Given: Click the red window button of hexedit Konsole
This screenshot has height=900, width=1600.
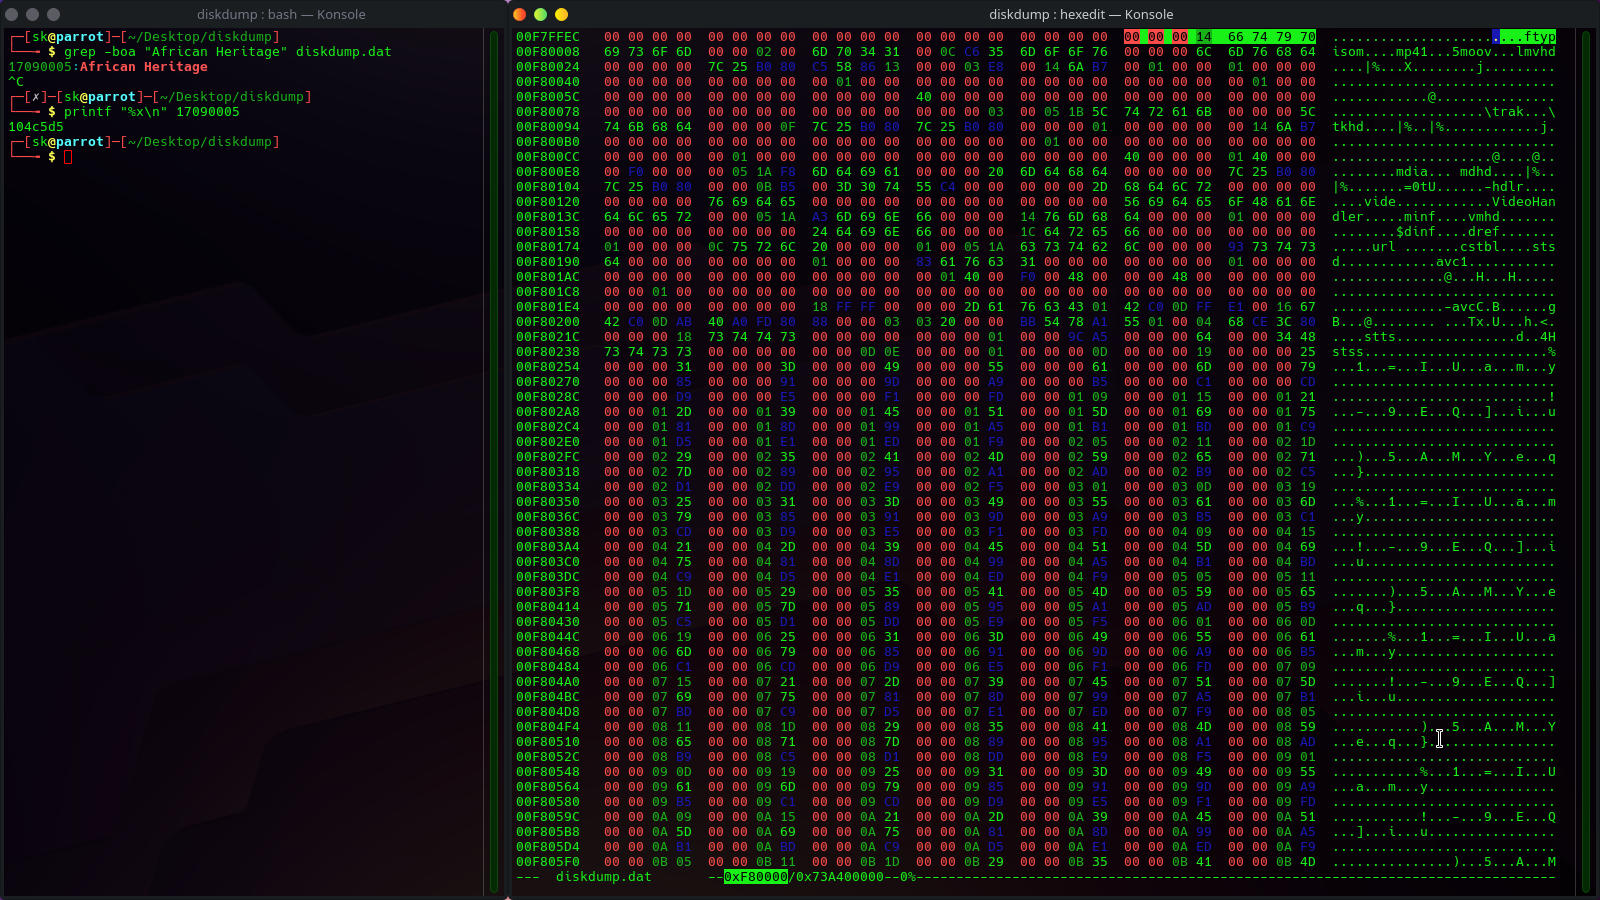Looking at the screenshot, I should pos(519,14).
